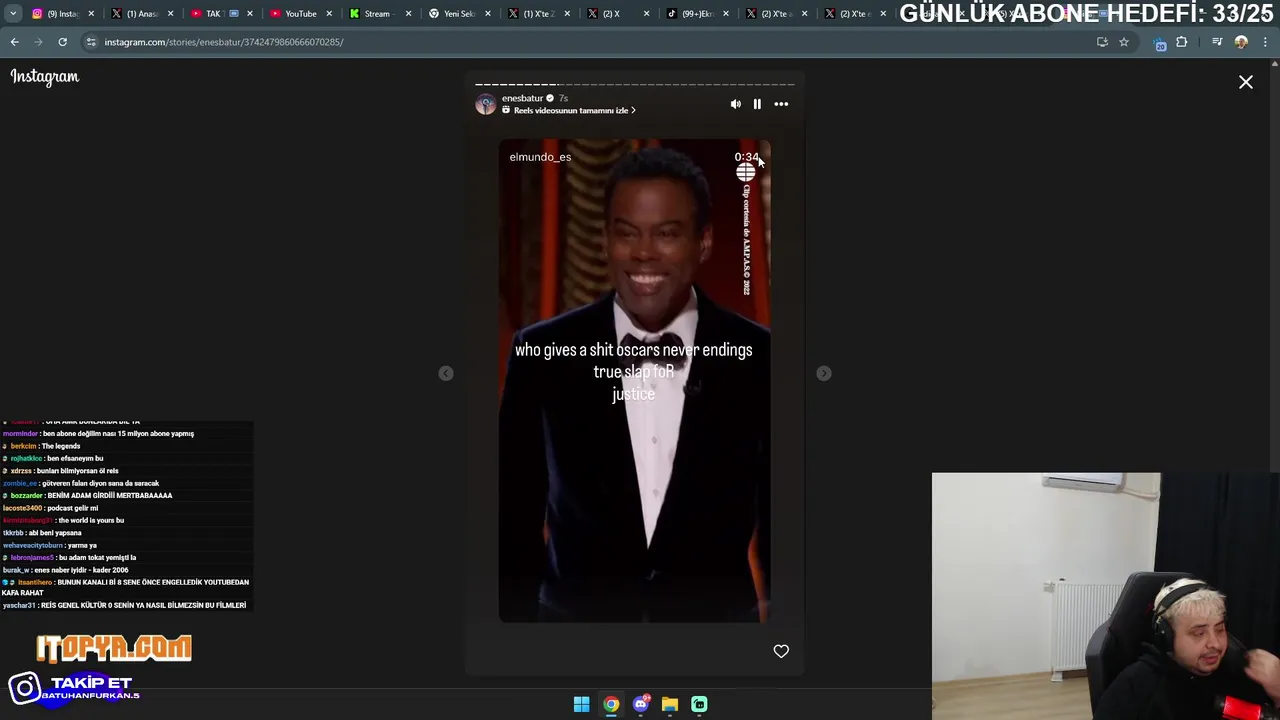Reload the Instagram page

click(62, 42)
